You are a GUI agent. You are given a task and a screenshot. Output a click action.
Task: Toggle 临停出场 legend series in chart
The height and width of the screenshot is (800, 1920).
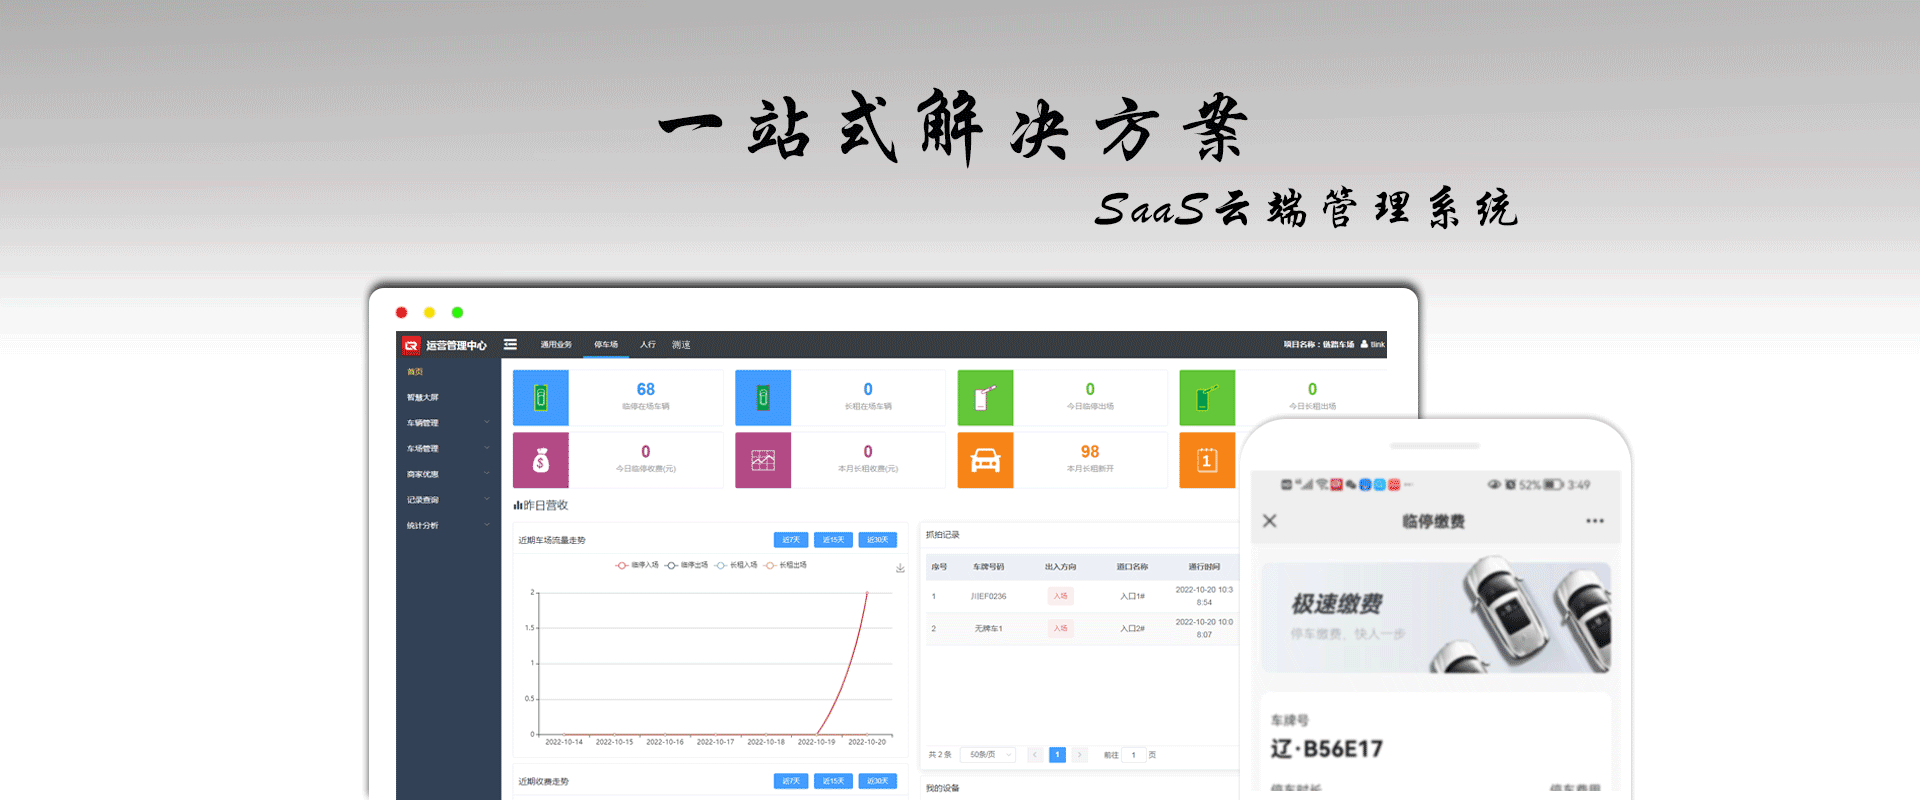point(687,565)
